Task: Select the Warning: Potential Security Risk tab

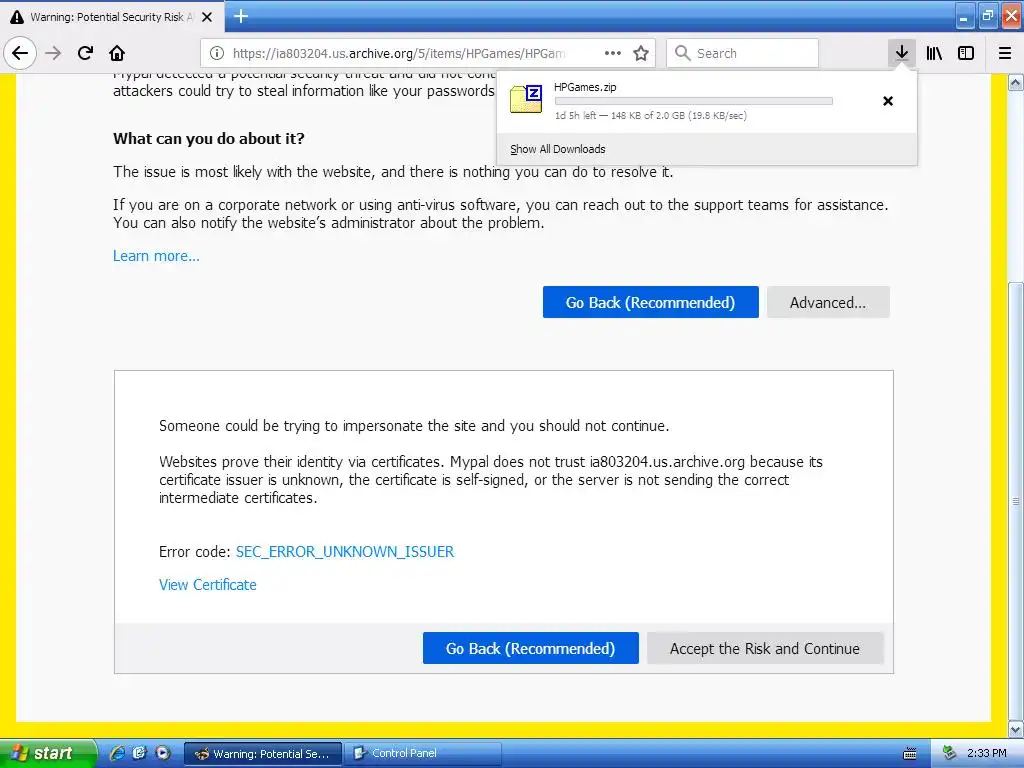Action: 112,17
